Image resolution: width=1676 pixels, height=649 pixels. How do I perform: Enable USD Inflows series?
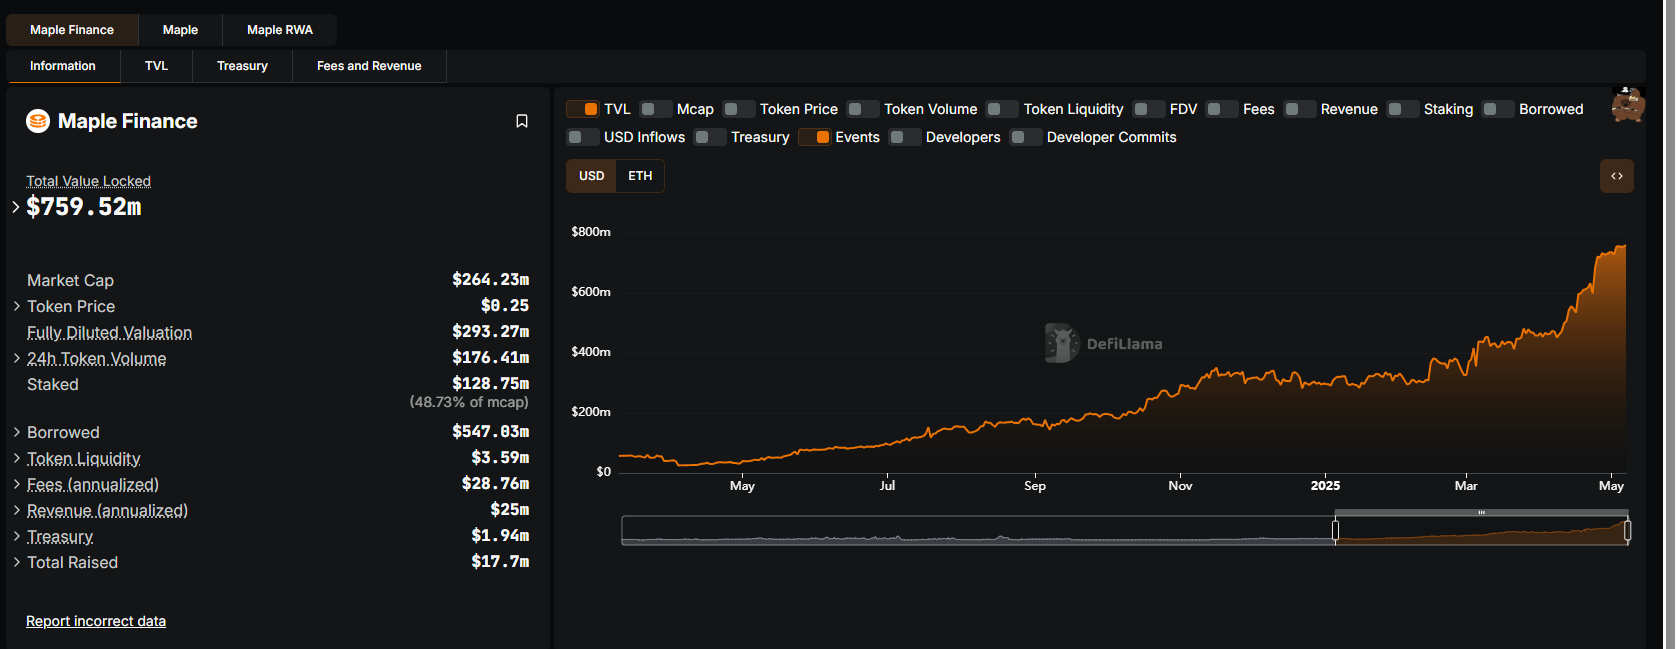(583, 137)
